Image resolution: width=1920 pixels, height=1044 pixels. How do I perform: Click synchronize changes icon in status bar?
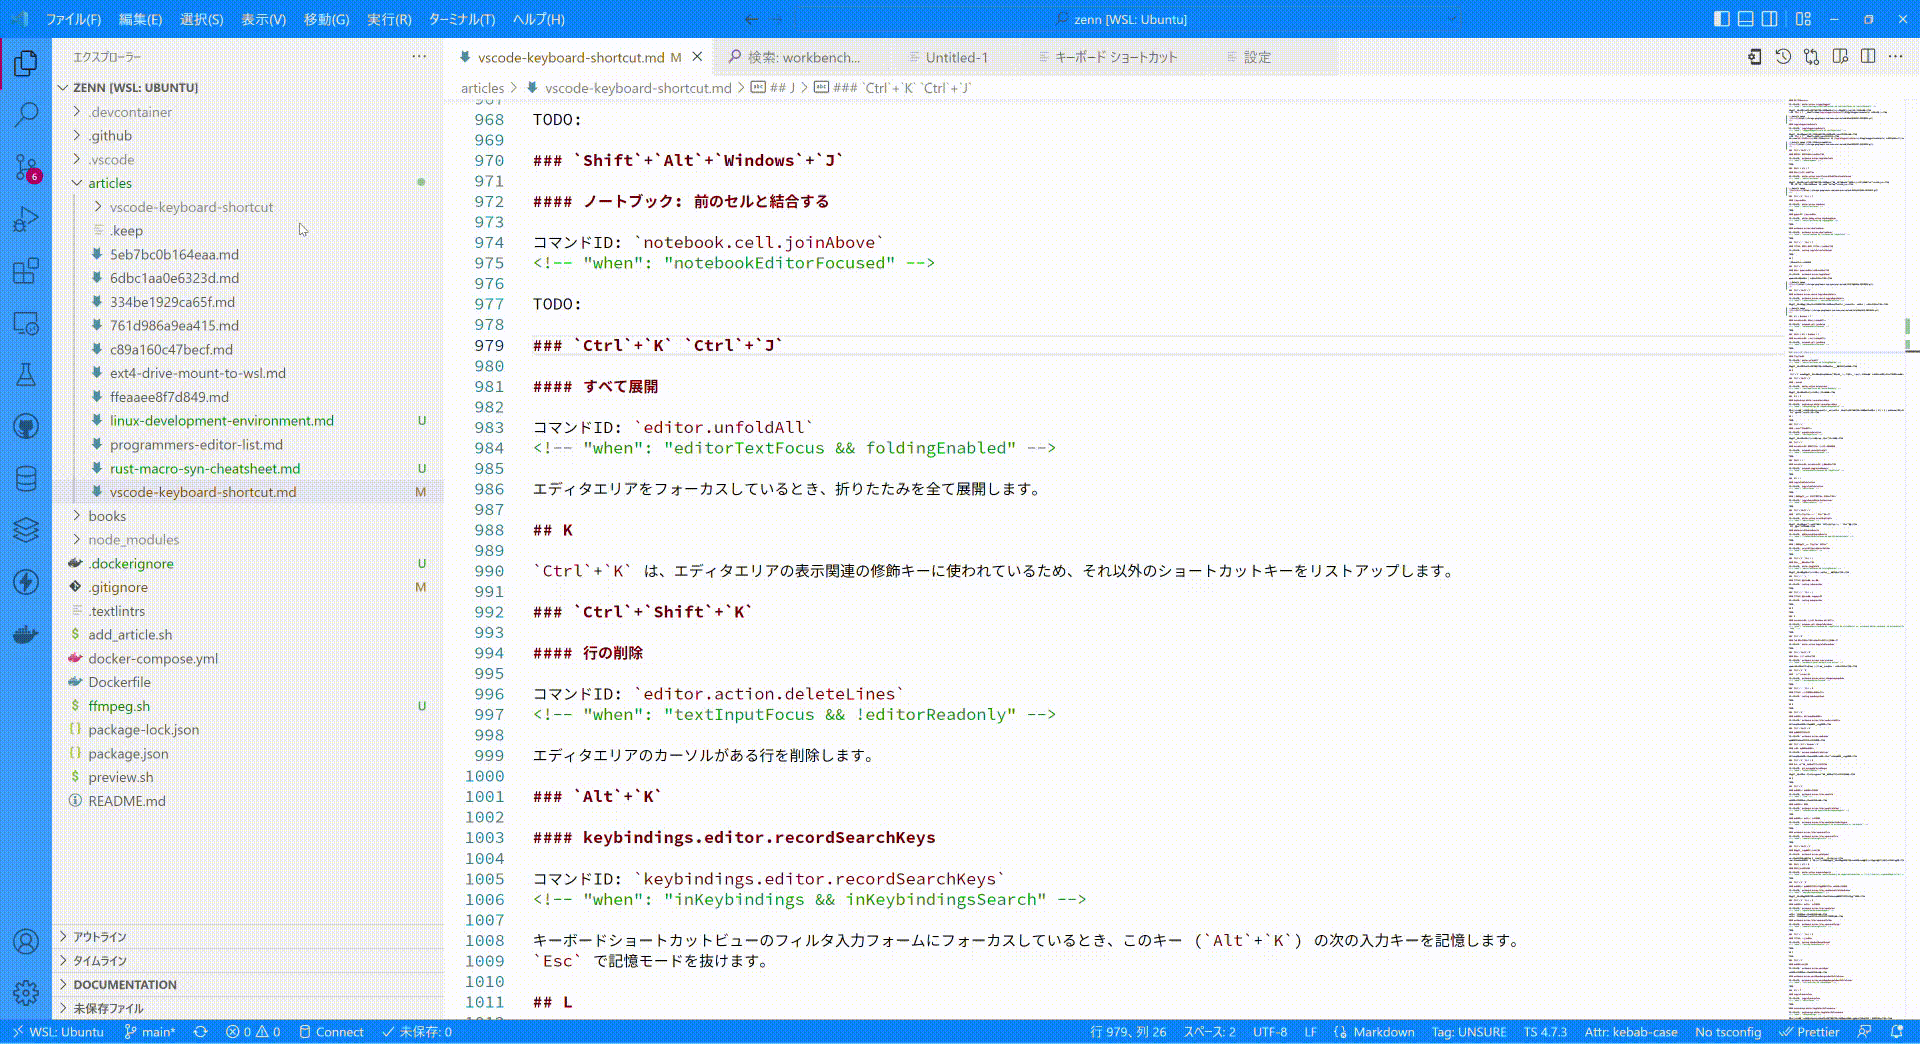point(200,1032)
